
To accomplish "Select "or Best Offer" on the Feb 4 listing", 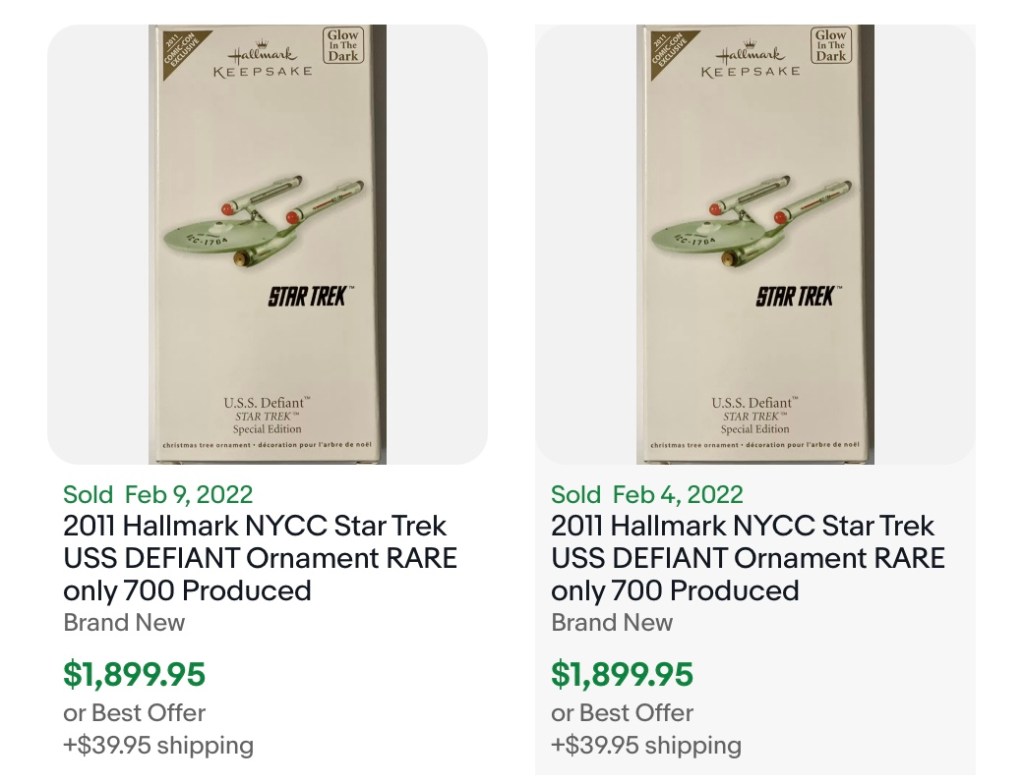I will click(622, 713).
